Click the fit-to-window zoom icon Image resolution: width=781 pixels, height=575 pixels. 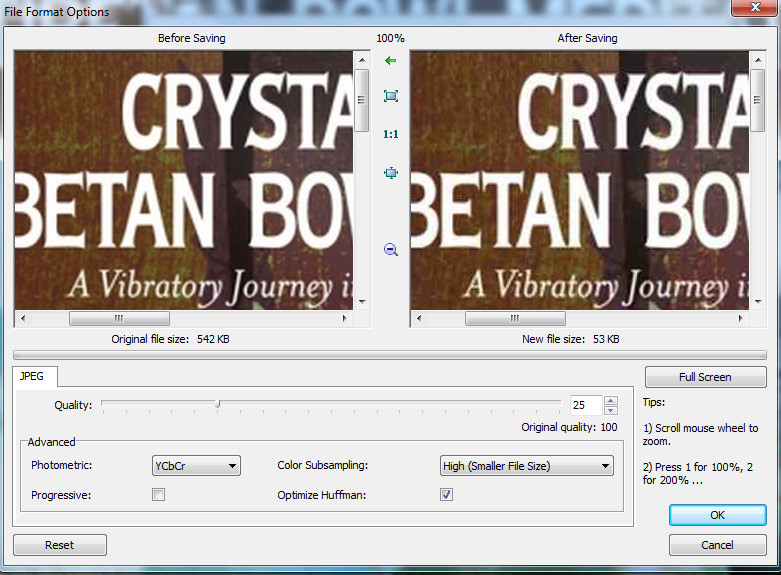391,96
